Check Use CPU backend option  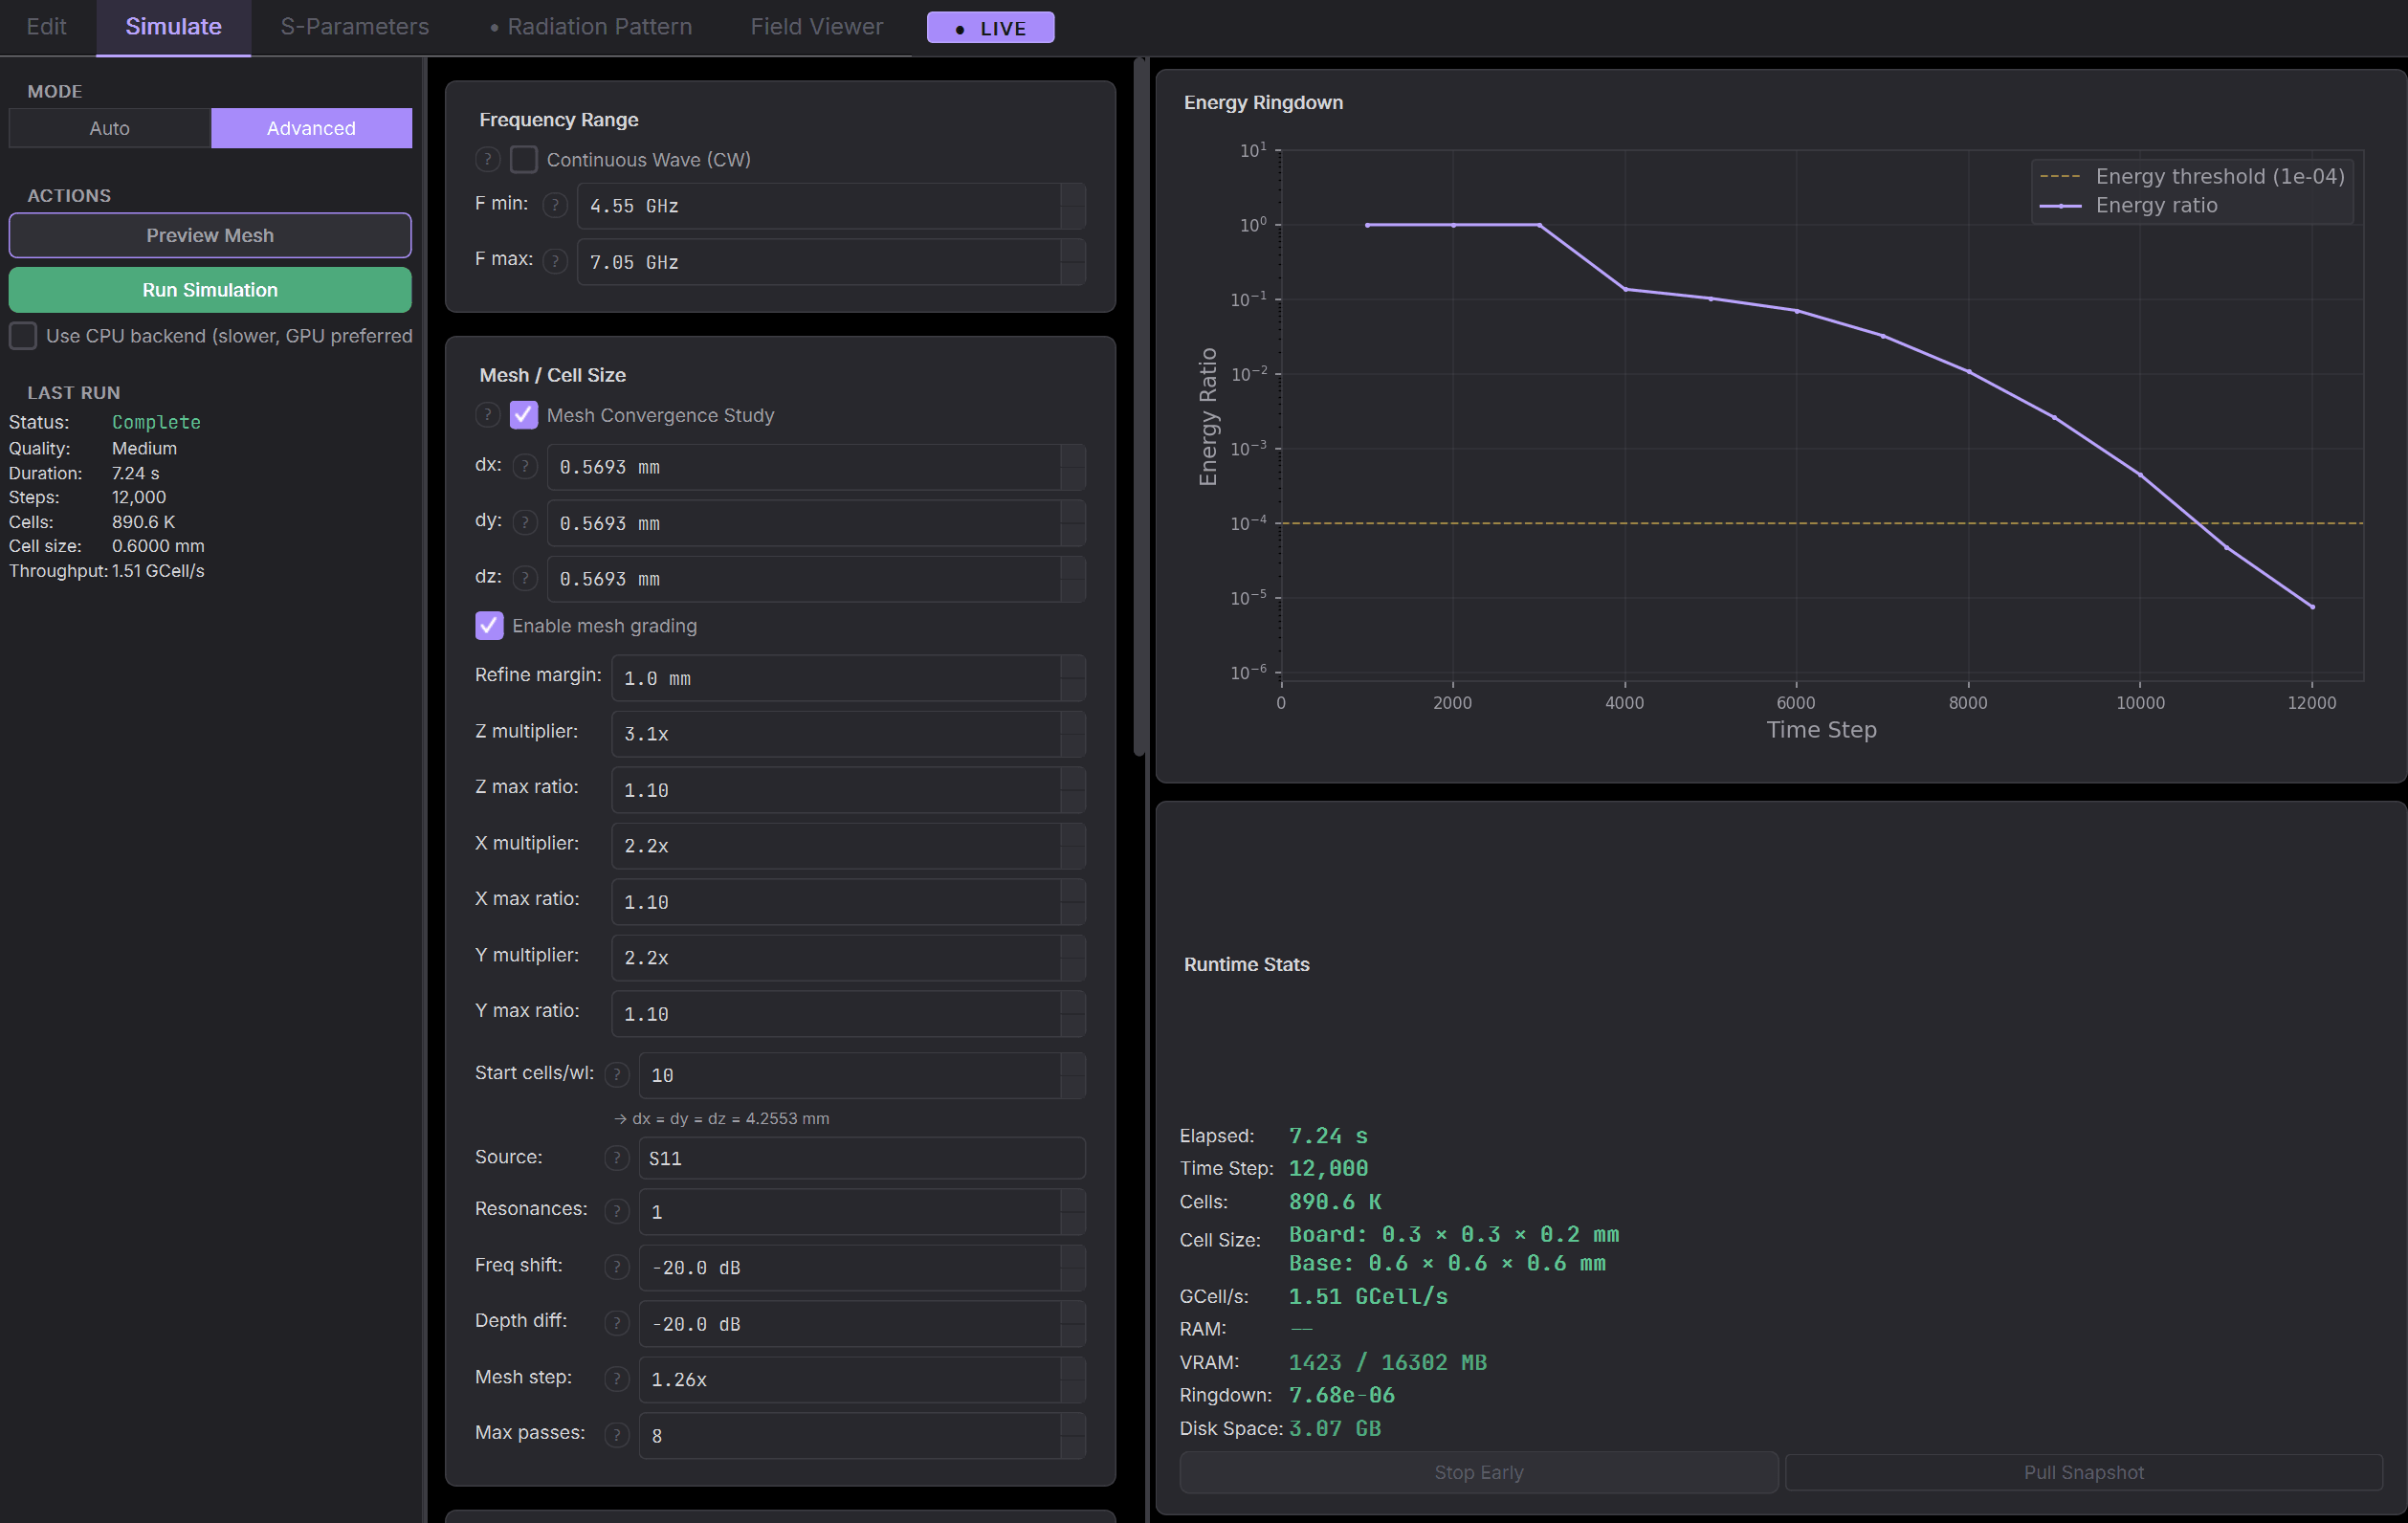coord(23,336)
